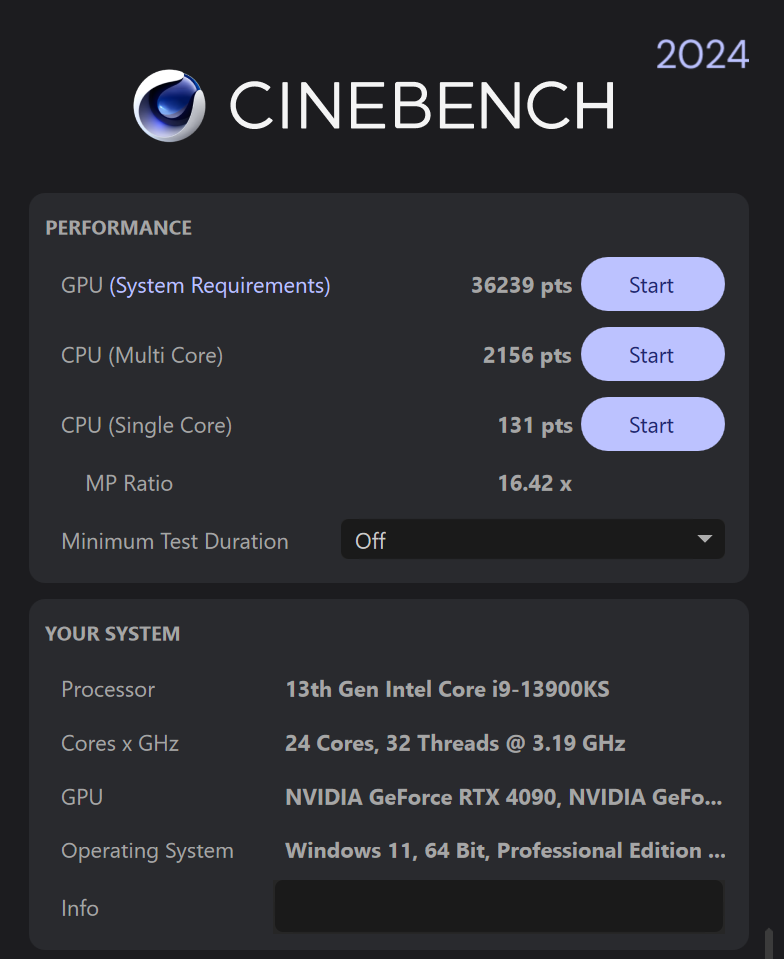The image size is (784, 959).
Task: Start the CPU Single Core benchmark
Action: (652, 425)
